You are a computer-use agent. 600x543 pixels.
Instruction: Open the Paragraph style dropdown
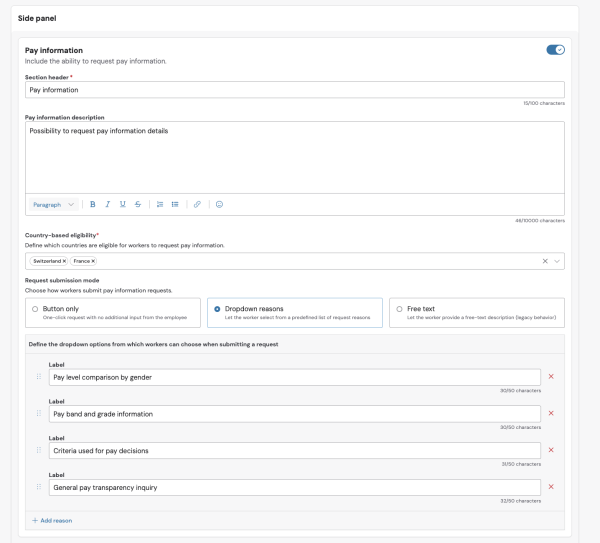coord(54,204)
